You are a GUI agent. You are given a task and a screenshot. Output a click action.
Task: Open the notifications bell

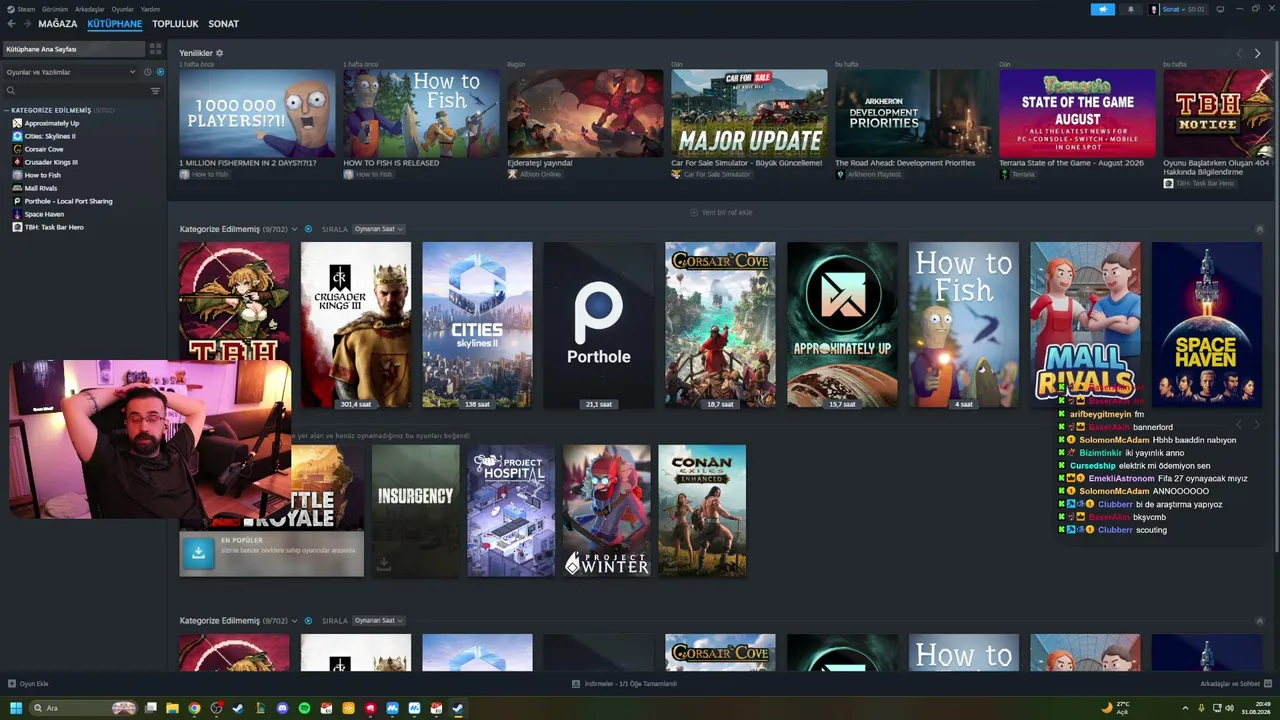[x=1131, y=9]
